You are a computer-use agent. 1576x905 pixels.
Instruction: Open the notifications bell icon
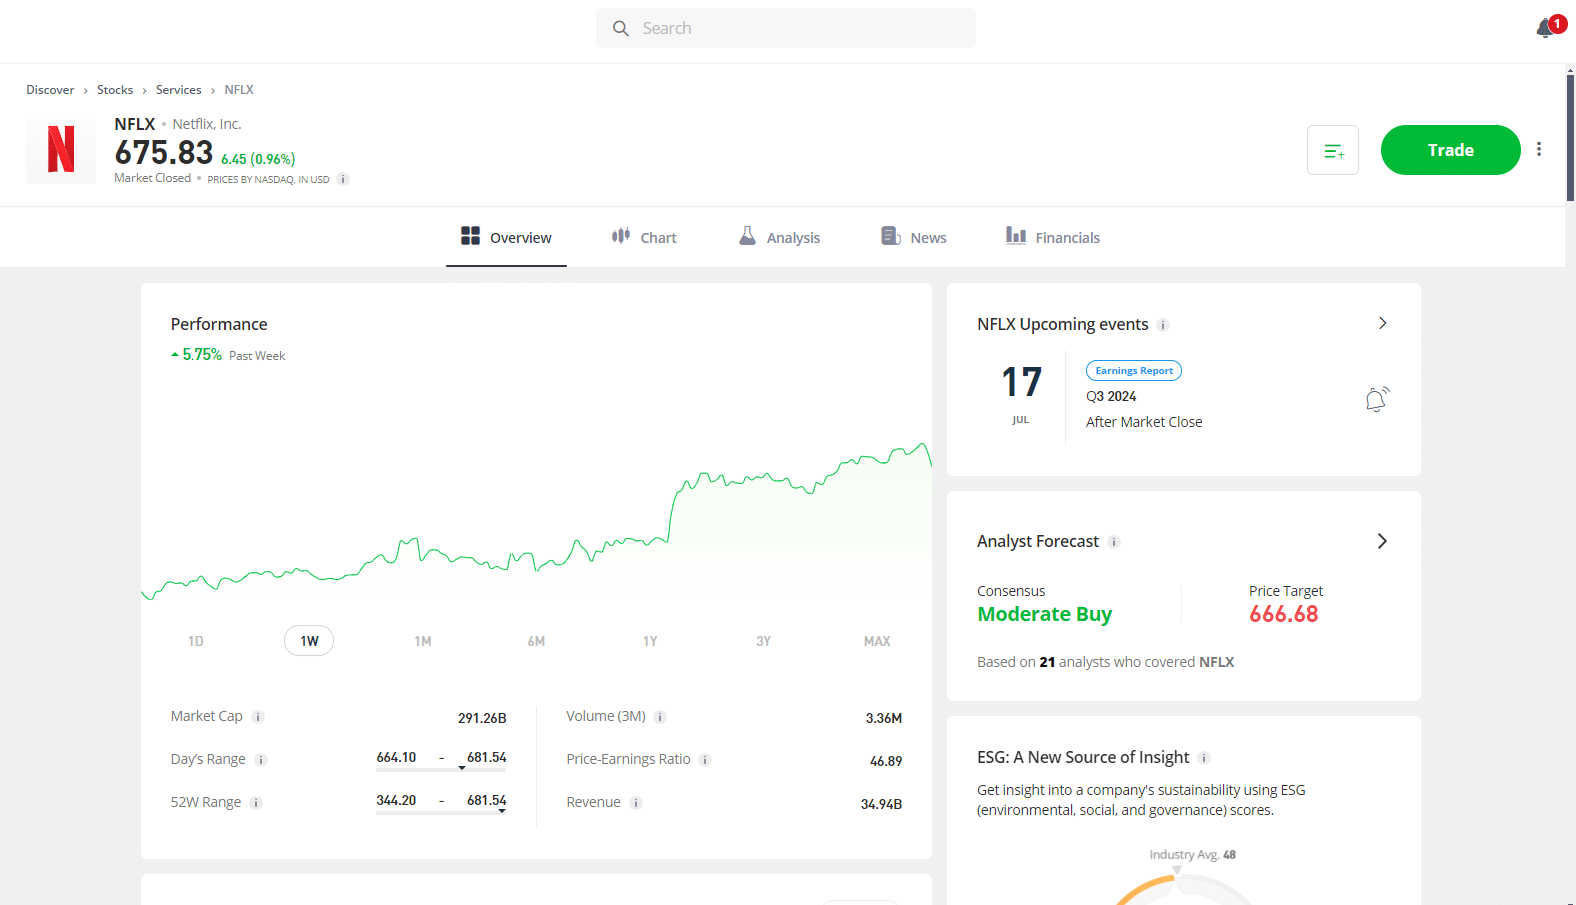[1545, 28]
